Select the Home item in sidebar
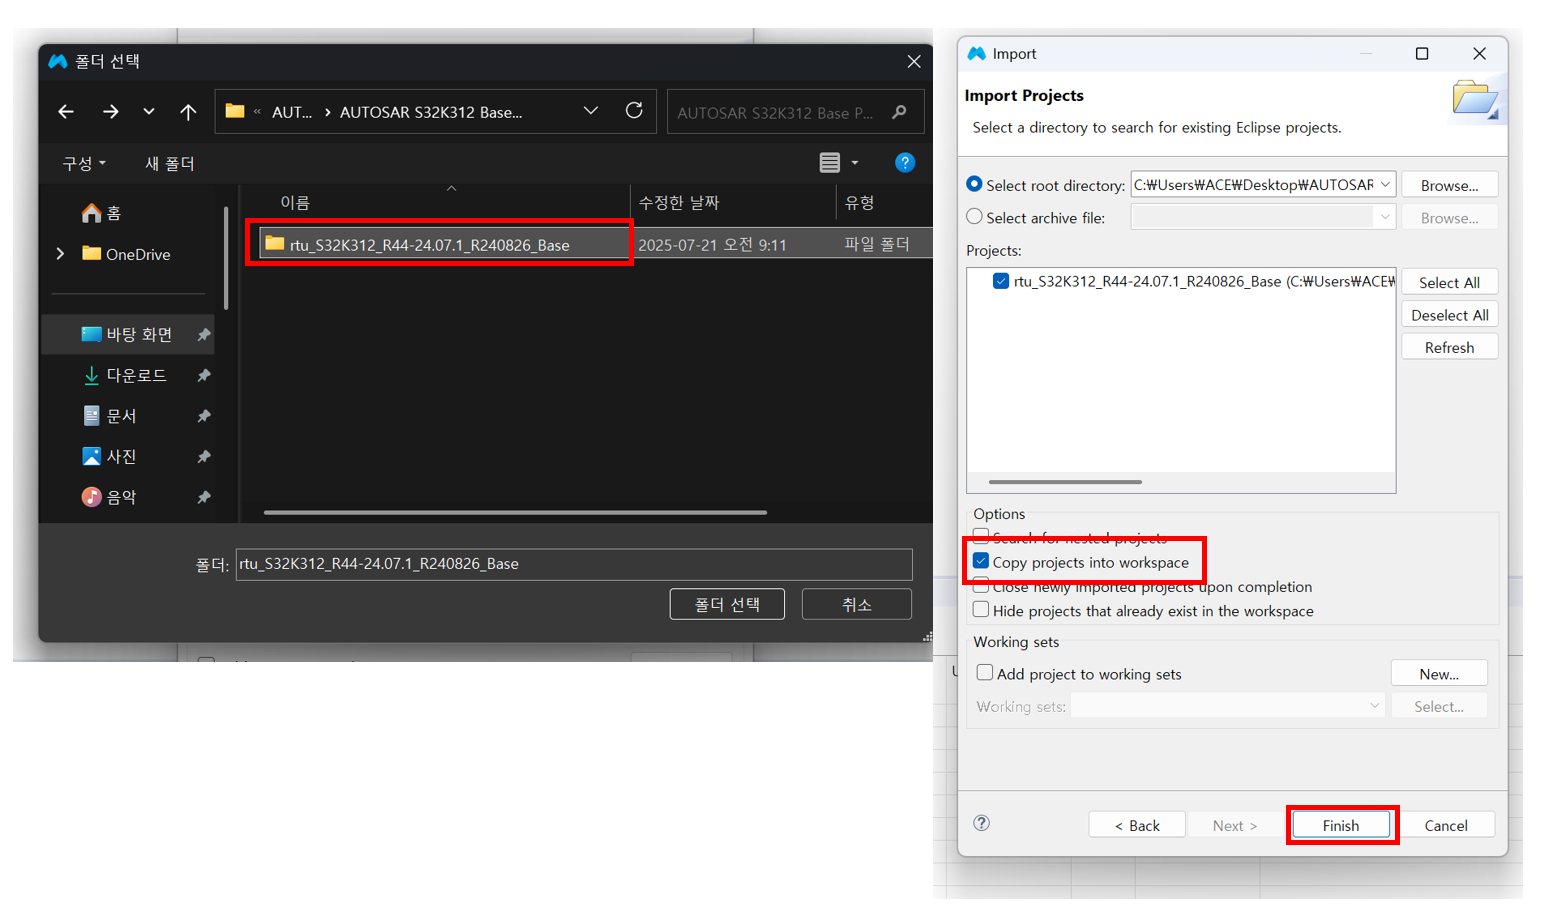Screen dimensions: 1545x912 (102, 213)
